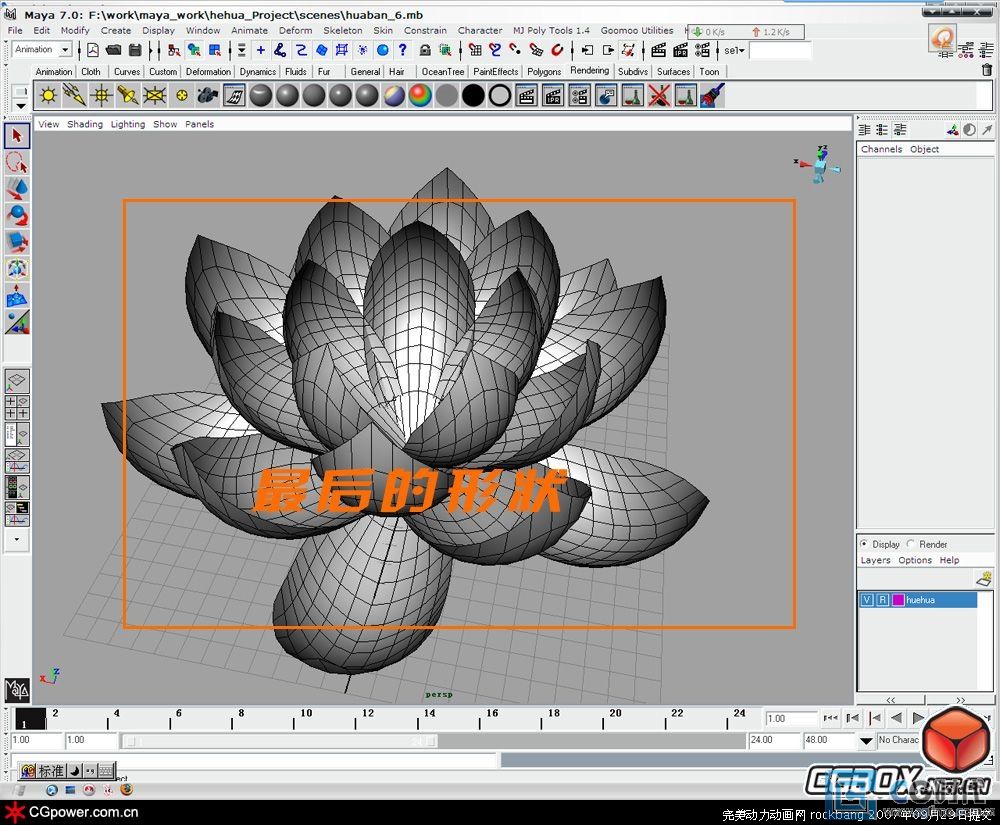Open the Skeleton menu
1000x825 pixels.
coord(342,30)
